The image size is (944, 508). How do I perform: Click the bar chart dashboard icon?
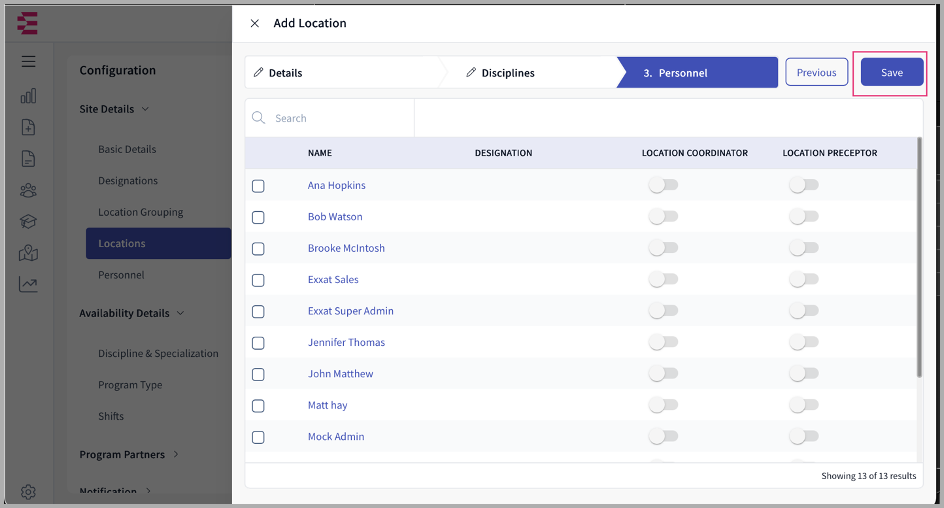28,96
